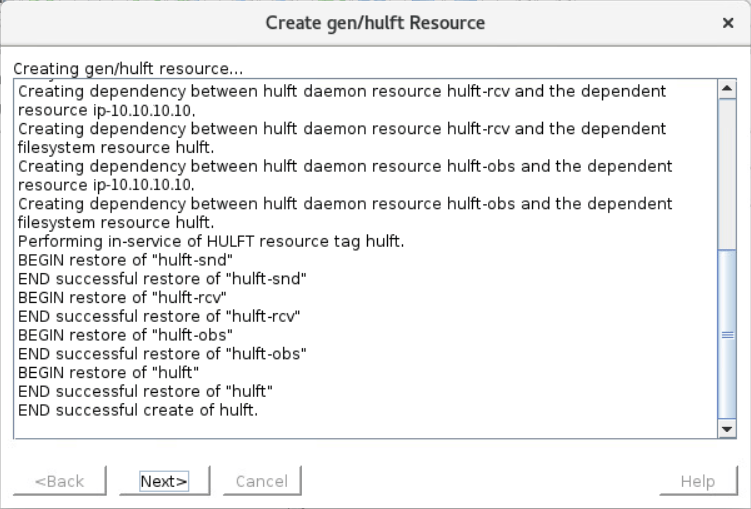751x509 pixels.
Task: Select the END successful restore of "hulft" line
Action: coord(145,391)
